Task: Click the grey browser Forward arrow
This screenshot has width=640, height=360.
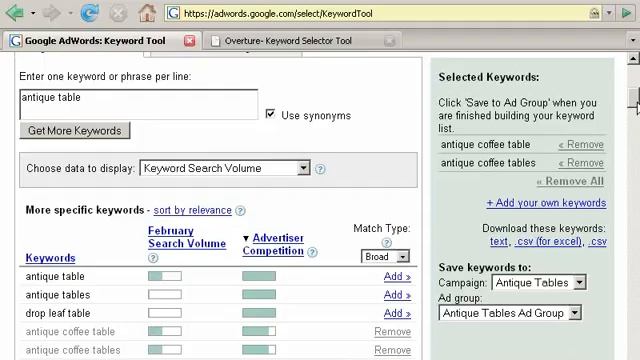Action: point(51,13)
